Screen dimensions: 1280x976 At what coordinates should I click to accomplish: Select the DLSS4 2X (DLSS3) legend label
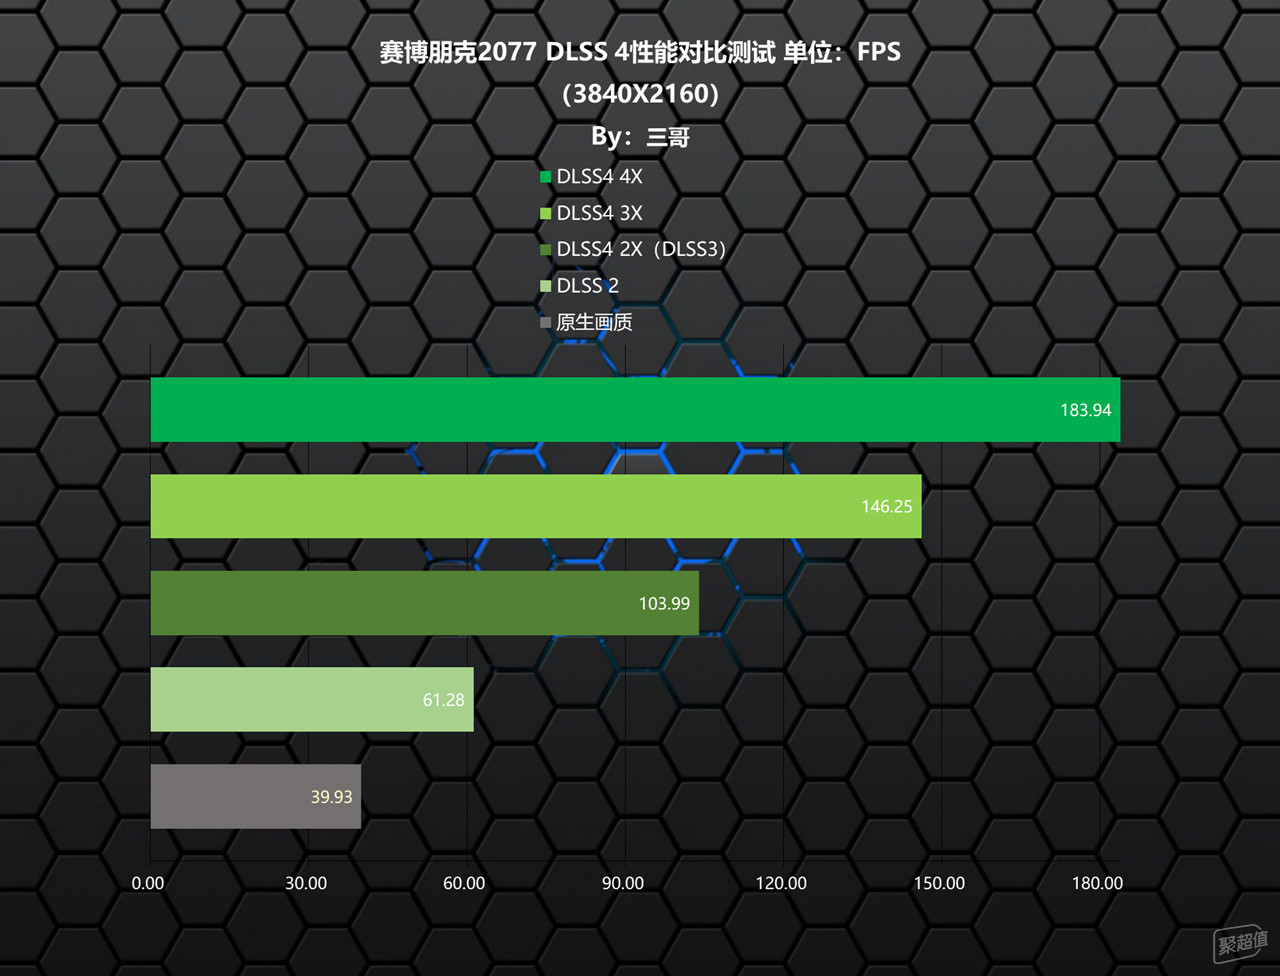click(x=640, y=249)
